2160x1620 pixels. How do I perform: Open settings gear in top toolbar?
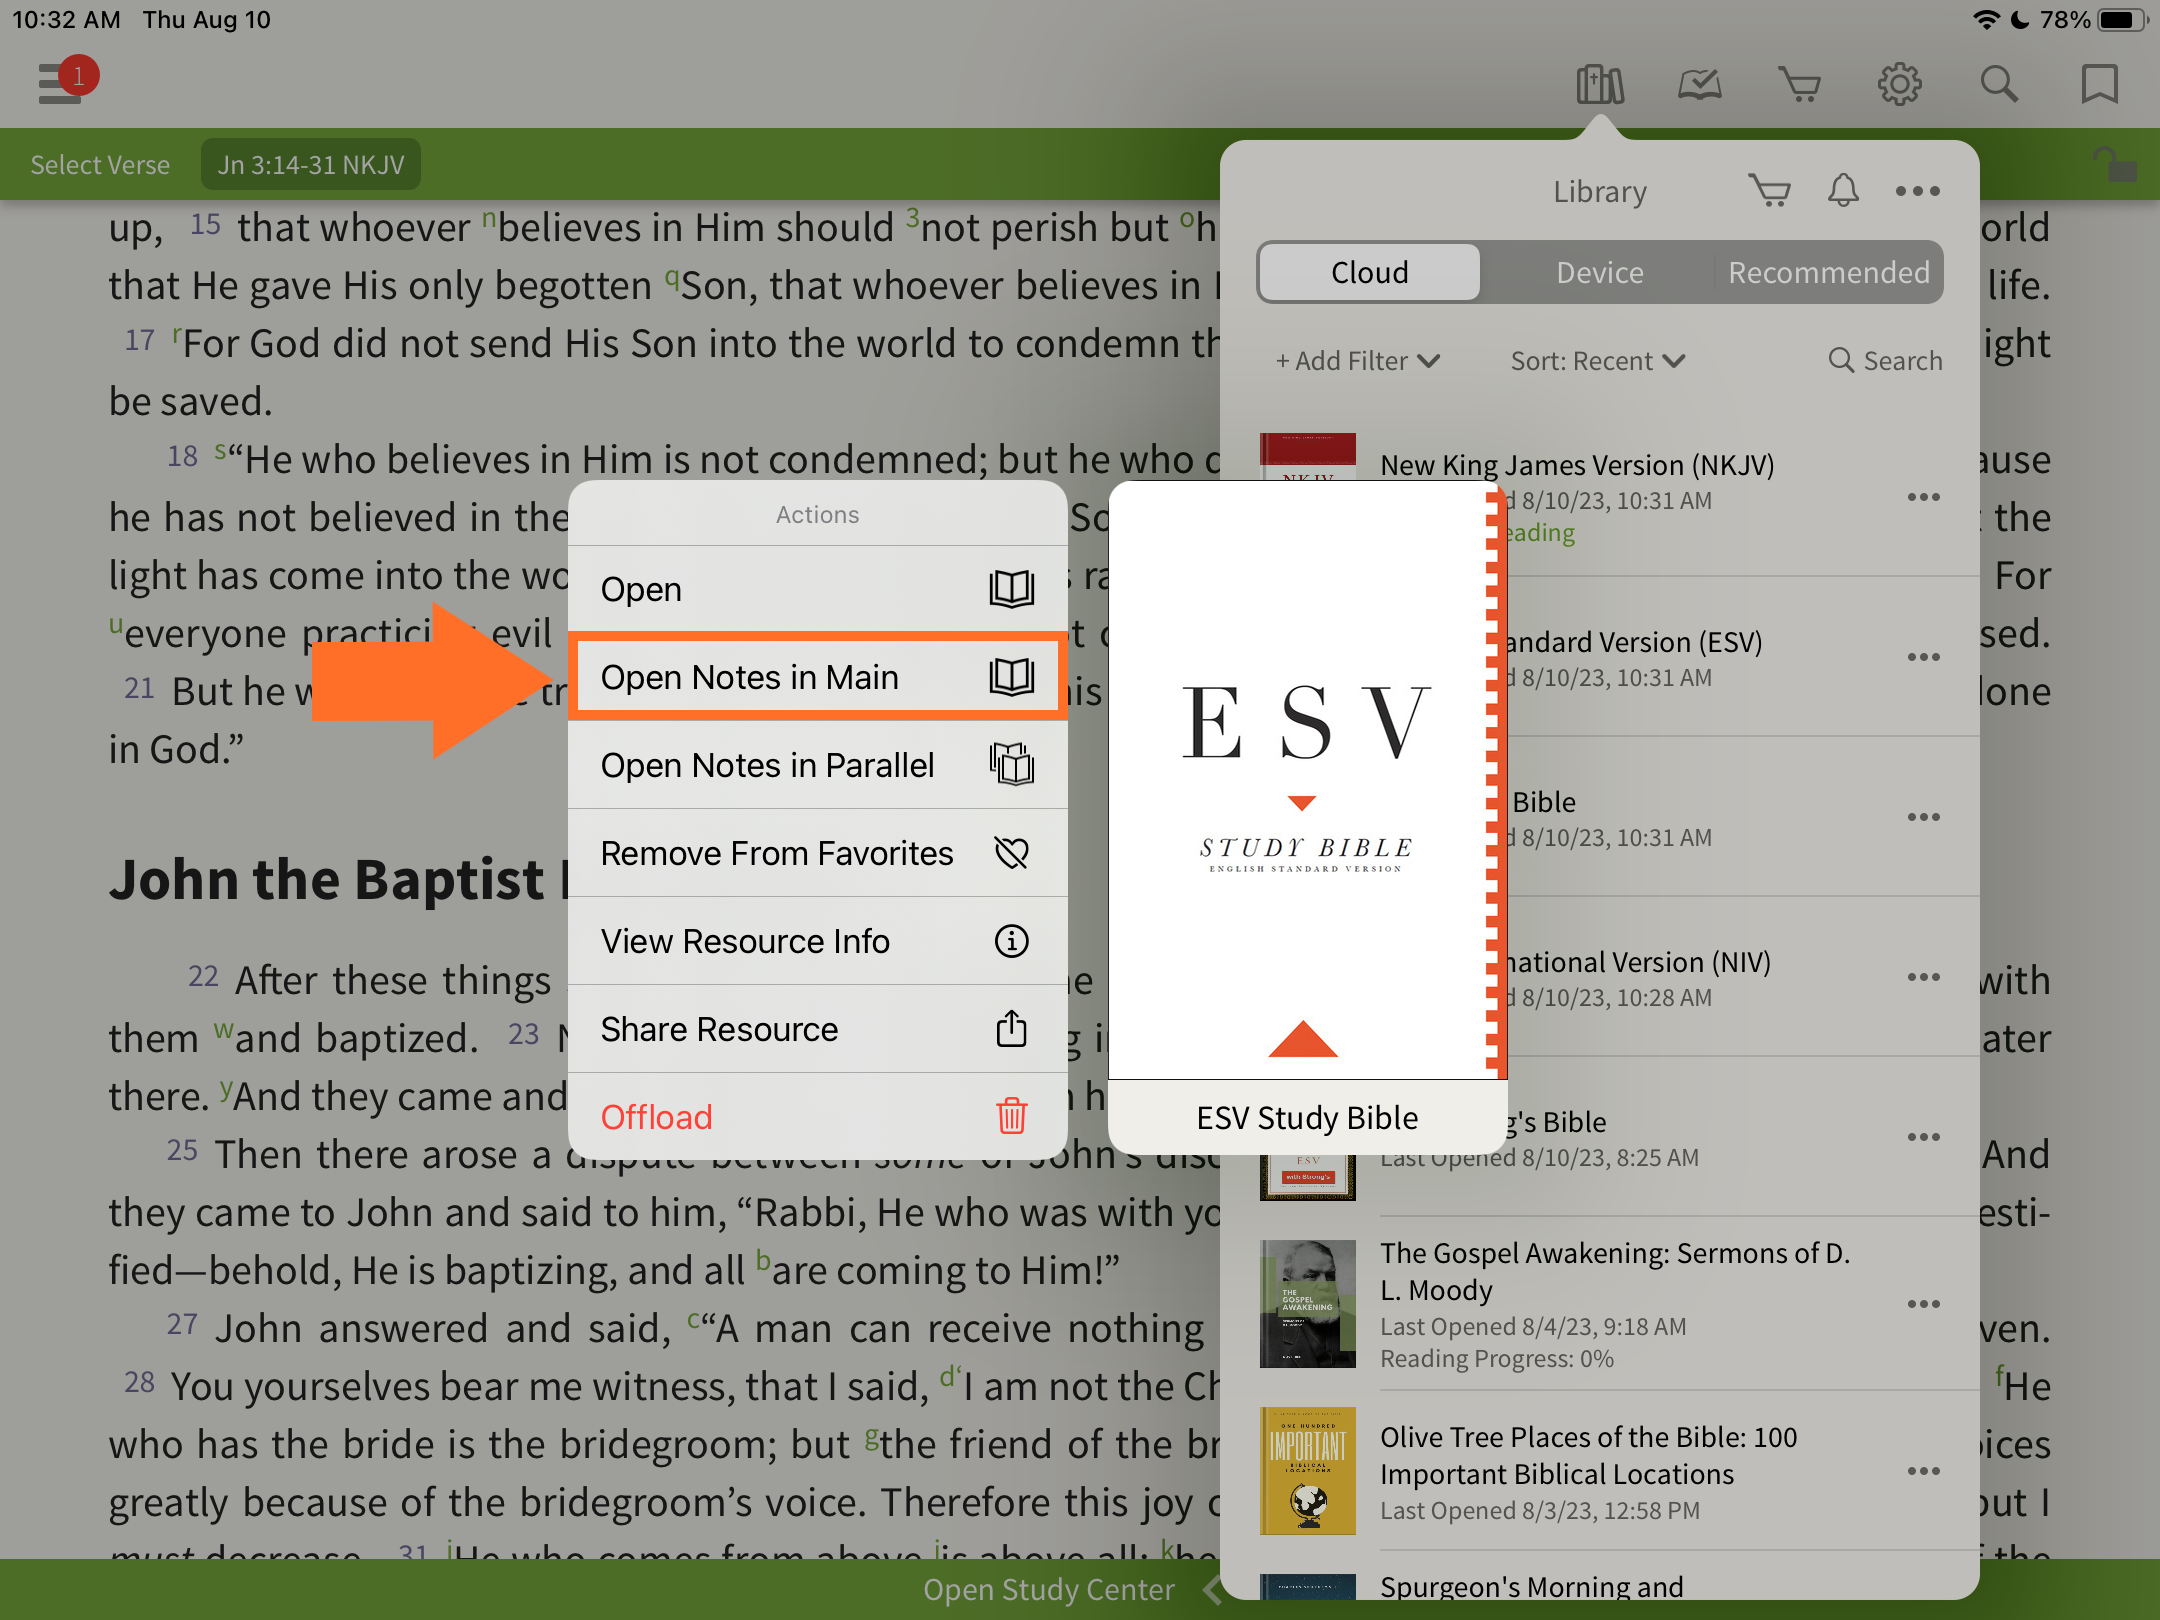(x=1900, y=84)
